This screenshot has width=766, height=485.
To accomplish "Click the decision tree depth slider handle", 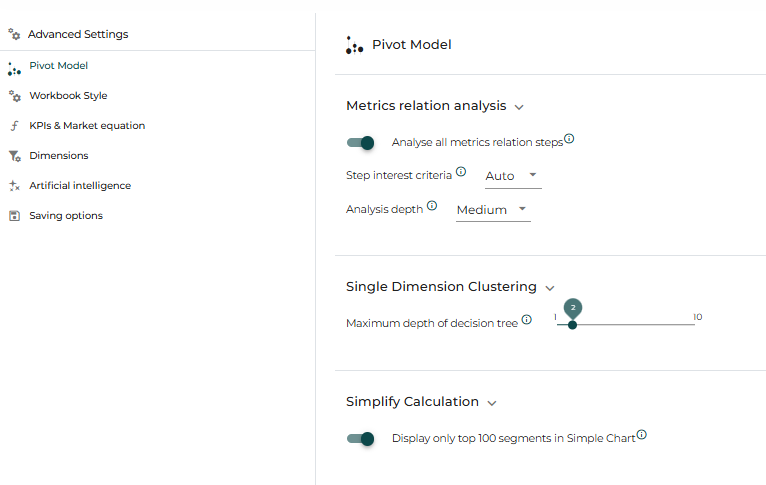I will click(x=573, y=325).
